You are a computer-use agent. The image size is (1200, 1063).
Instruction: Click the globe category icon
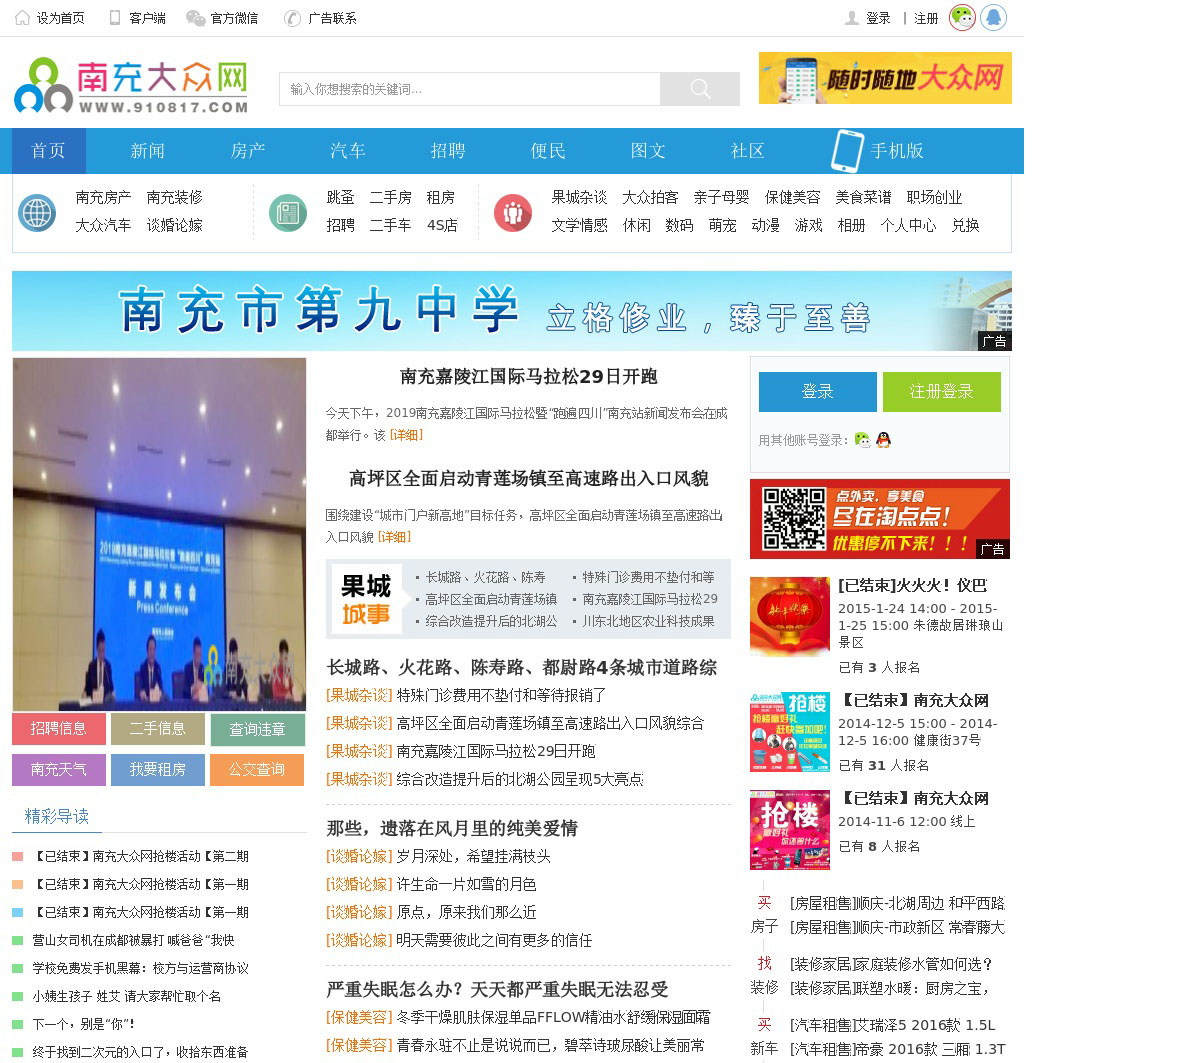(37, 213)
